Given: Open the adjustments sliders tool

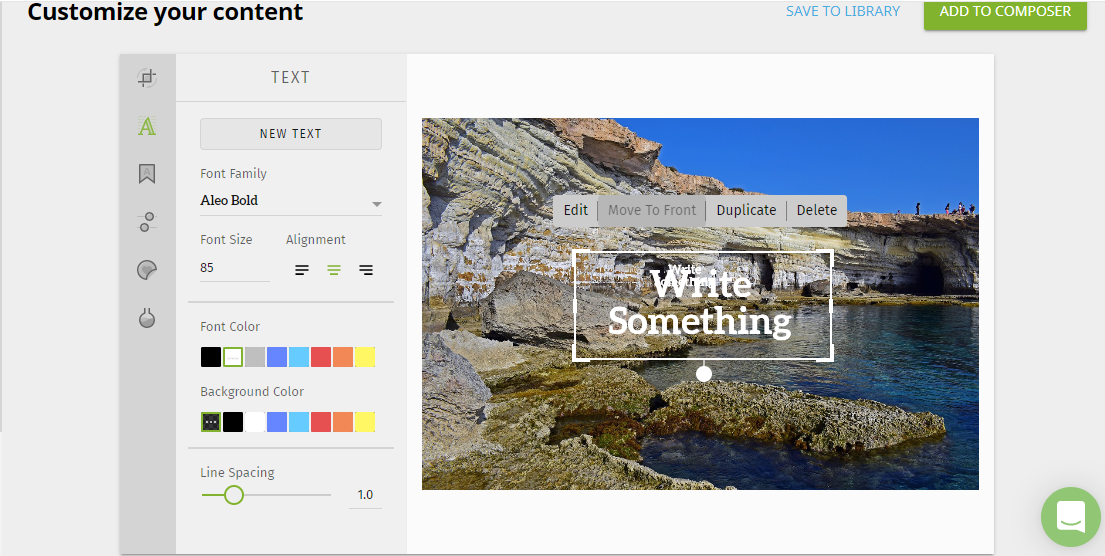Looking at the screenshot, I should [147, 222].
